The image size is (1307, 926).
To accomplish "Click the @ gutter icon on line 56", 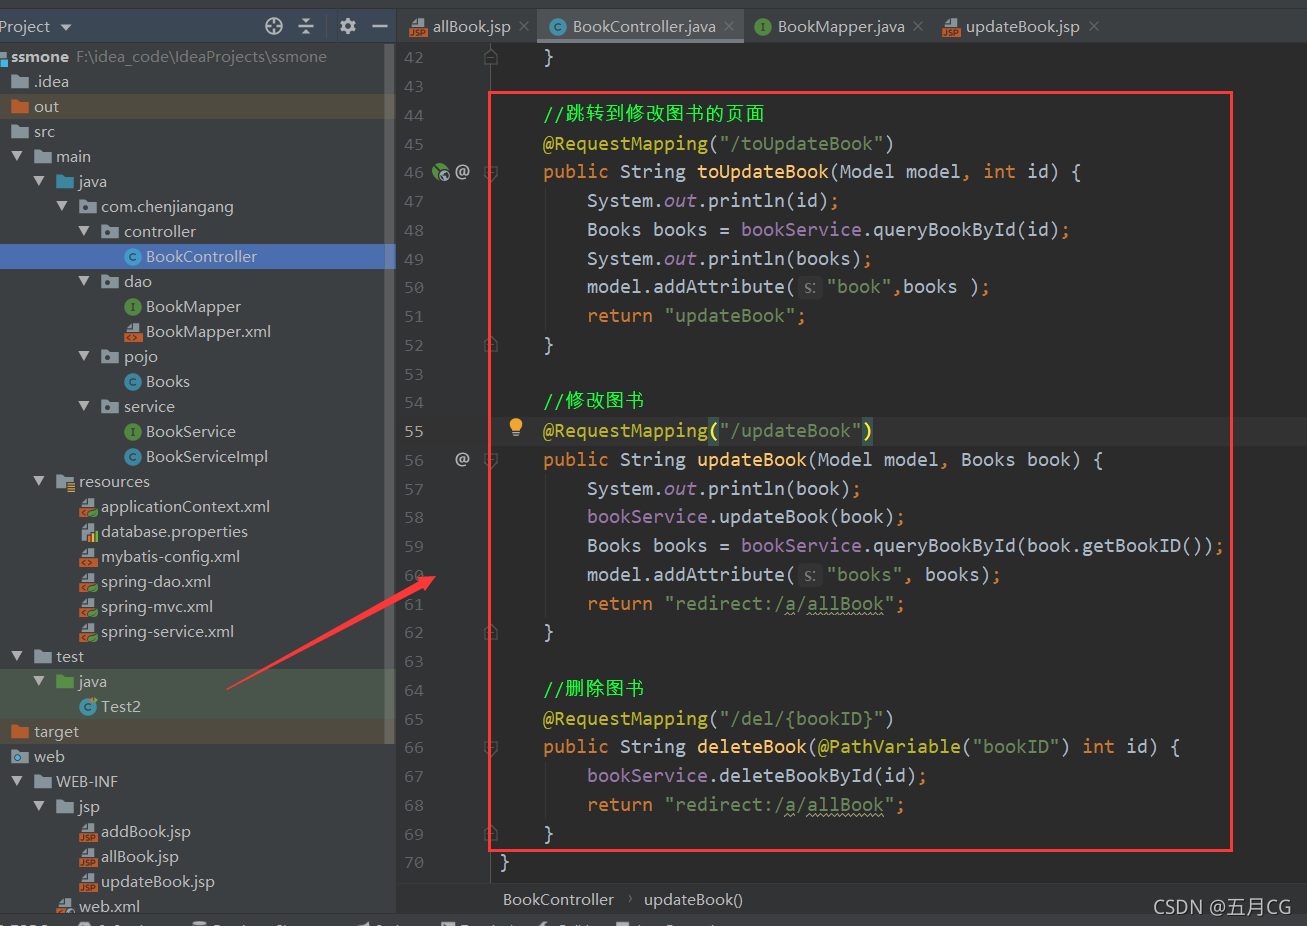I will (462, 460).
